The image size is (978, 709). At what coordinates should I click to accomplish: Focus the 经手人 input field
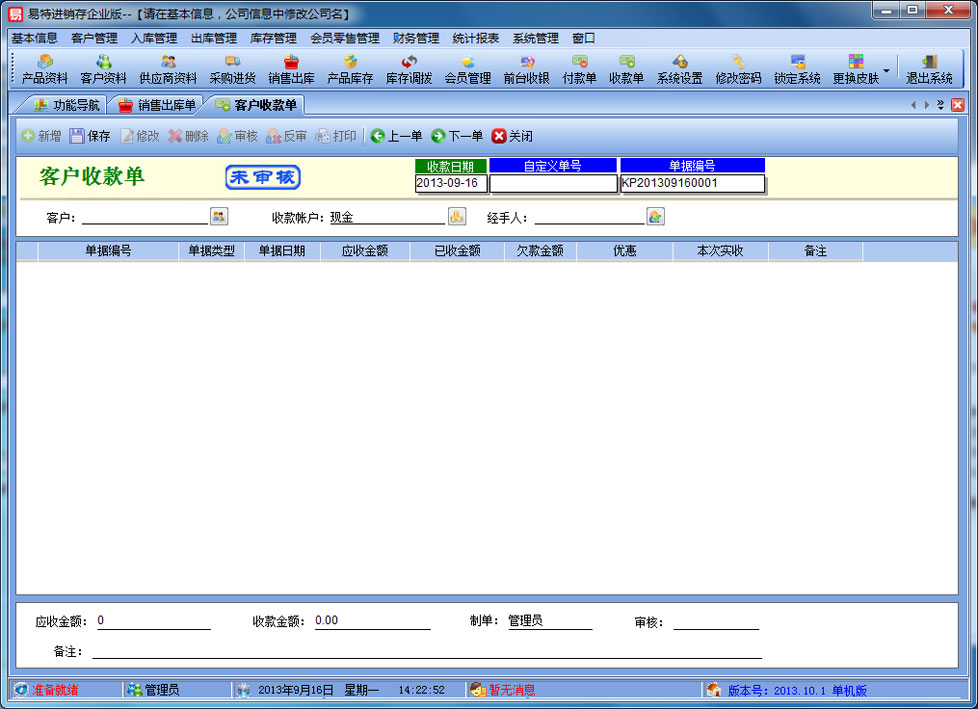pyautogui.click(x=589, y=217)
